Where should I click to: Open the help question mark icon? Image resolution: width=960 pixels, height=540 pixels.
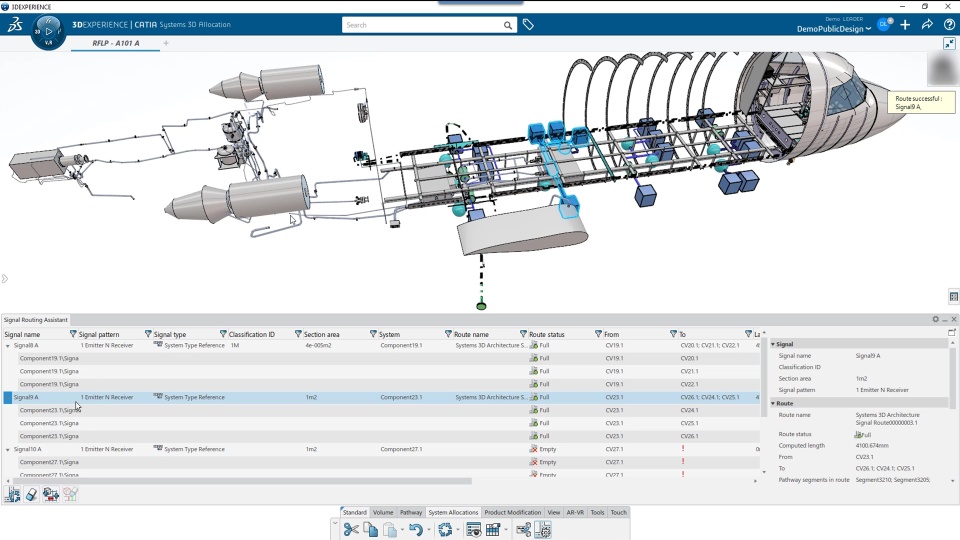click(949, 24)
